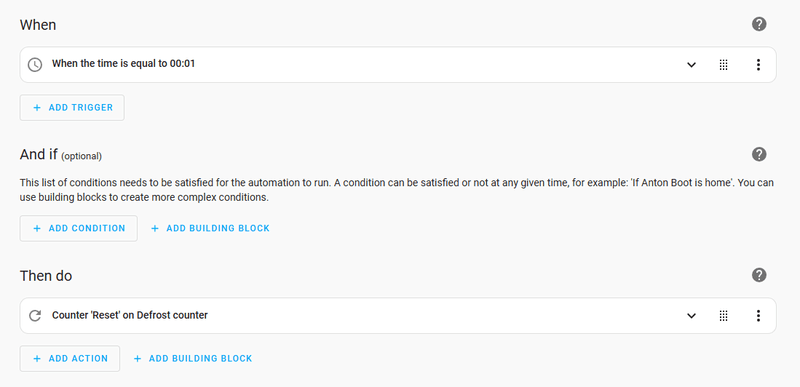The width and height of the screenshot is (800, 387).
Task: Open three-dot menu for Counter Reset action
Action: (758, 316)
